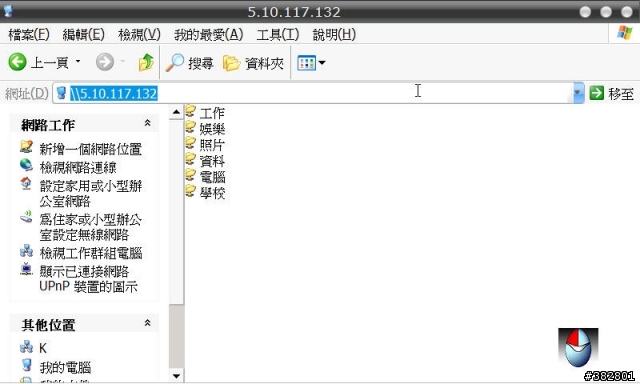Open the 工具(T) menu
The height and width of the screenshot is (384, 640).
278,34
